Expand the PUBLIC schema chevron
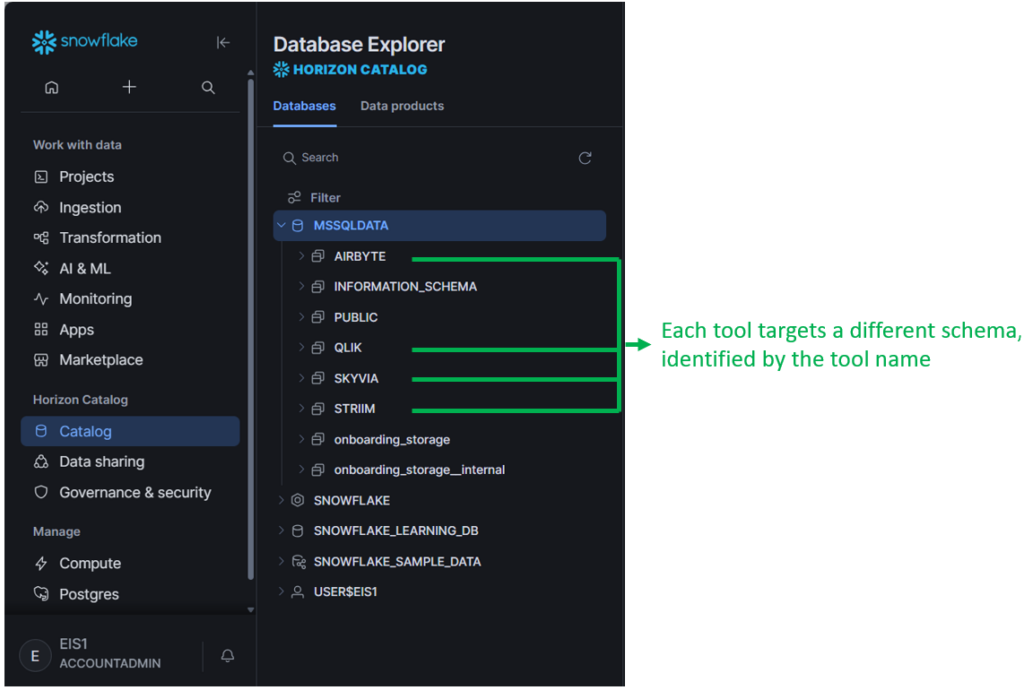1024x690 pixels. coord(301,317)
